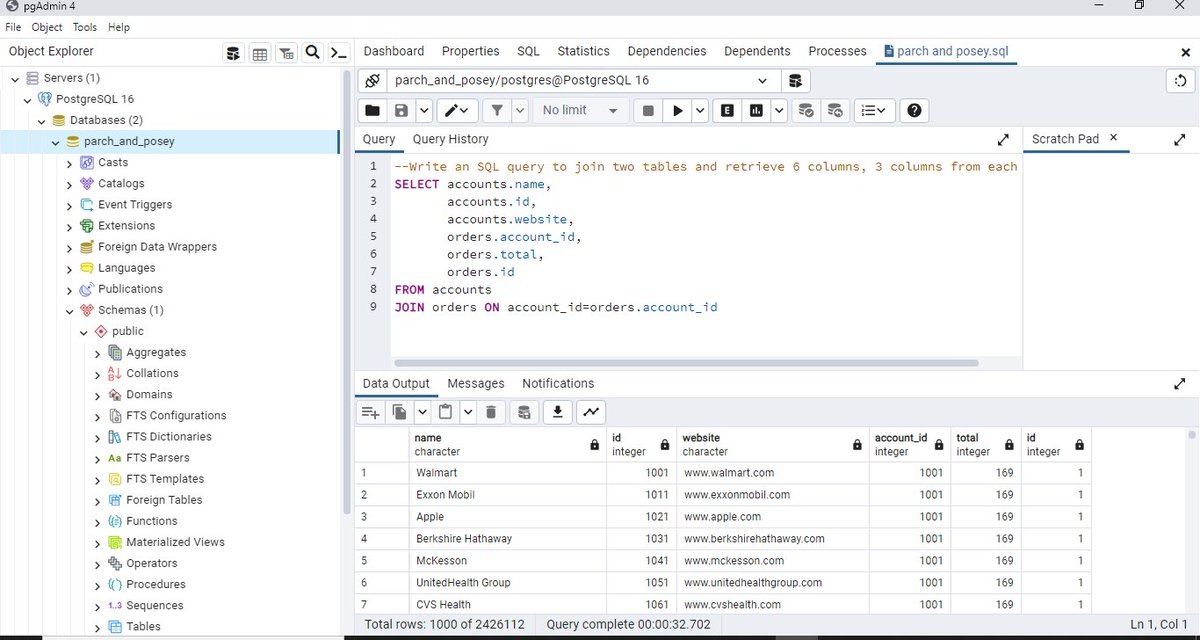Viewport: 1200px width, 640px height.
Task: Open the Tools menu
Action: (x=85, y=27)
